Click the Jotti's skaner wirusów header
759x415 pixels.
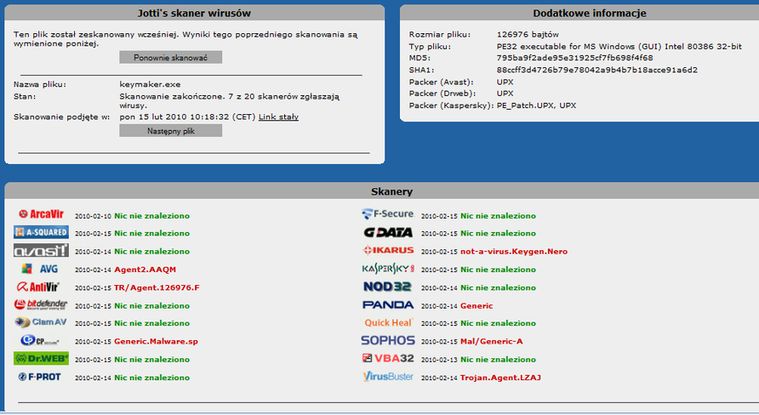(194, 13)
